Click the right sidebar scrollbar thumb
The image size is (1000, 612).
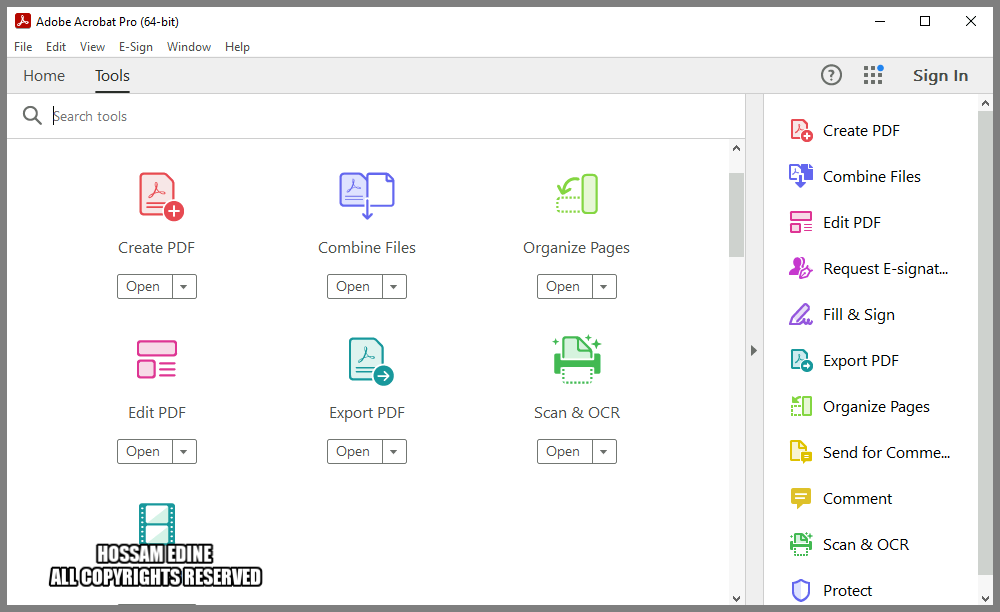click(x=985, y=343)
